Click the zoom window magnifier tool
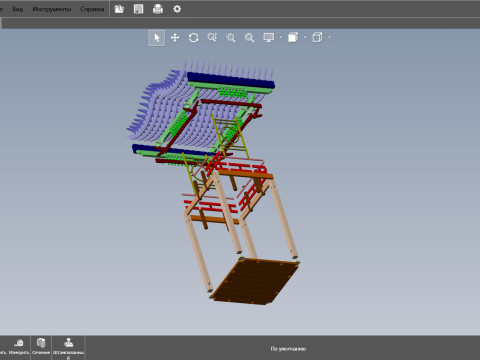The image size is (480, 360). pyautogui.click(x=231, y=38)
